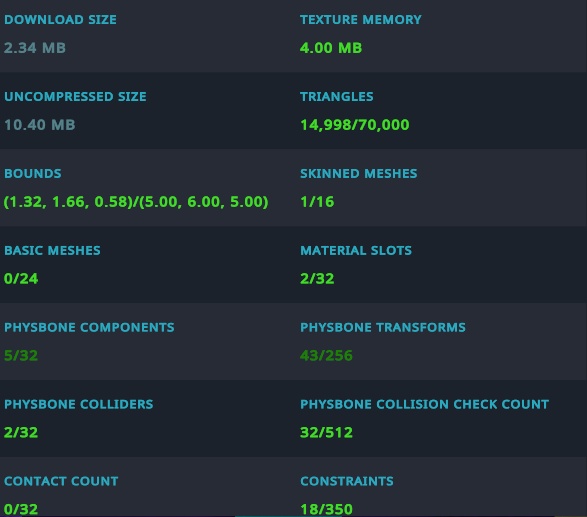Click the PHYSBONE TRANSFORMS label

click(x=383, y=327)
